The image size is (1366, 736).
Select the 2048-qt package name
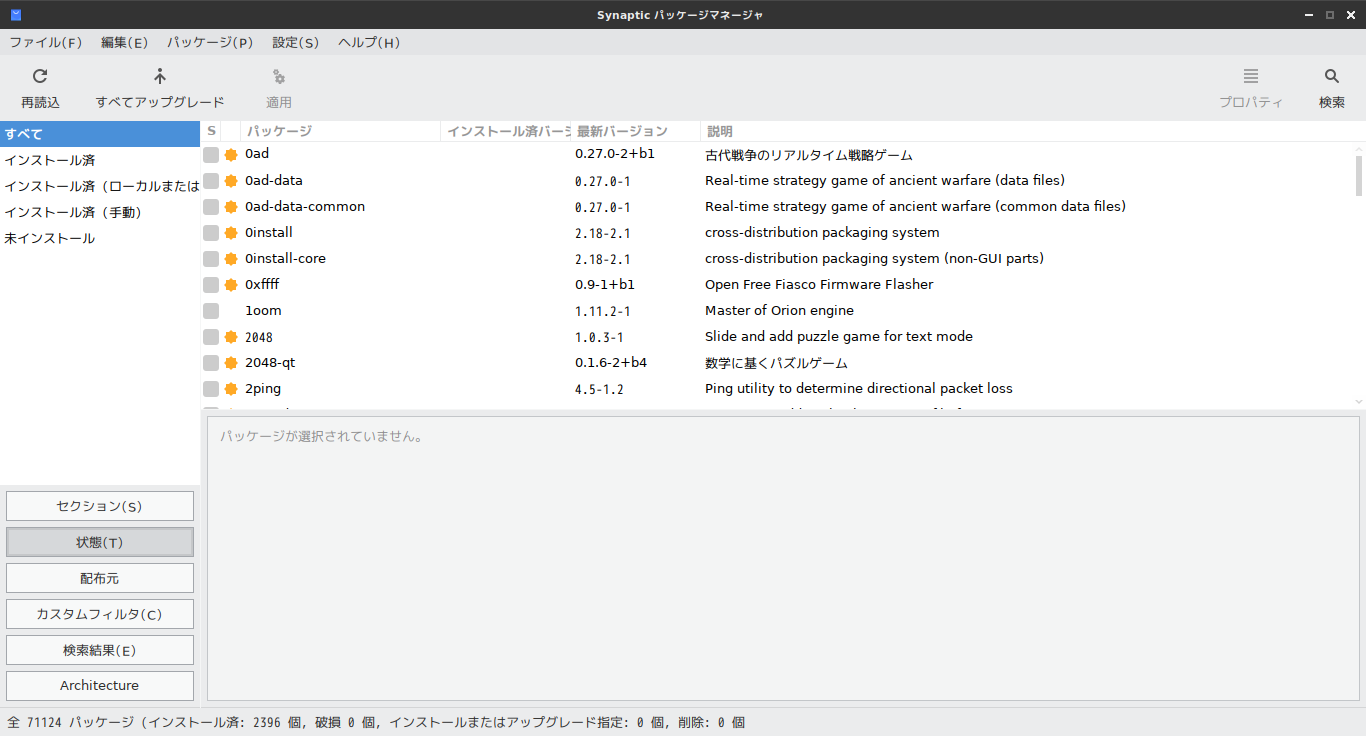pos(270,363)
